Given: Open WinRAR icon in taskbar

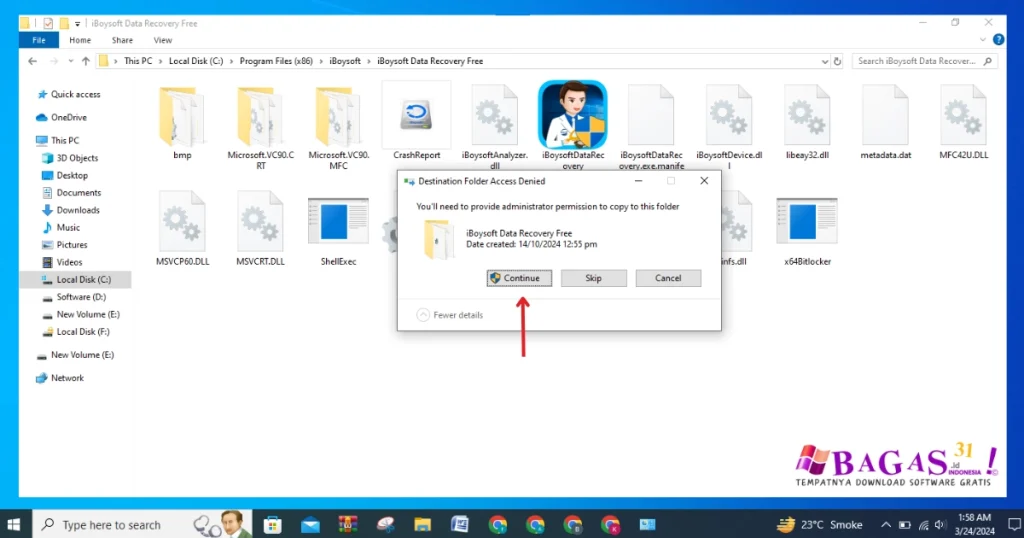Looking at the screenshot, I should 347,524.
